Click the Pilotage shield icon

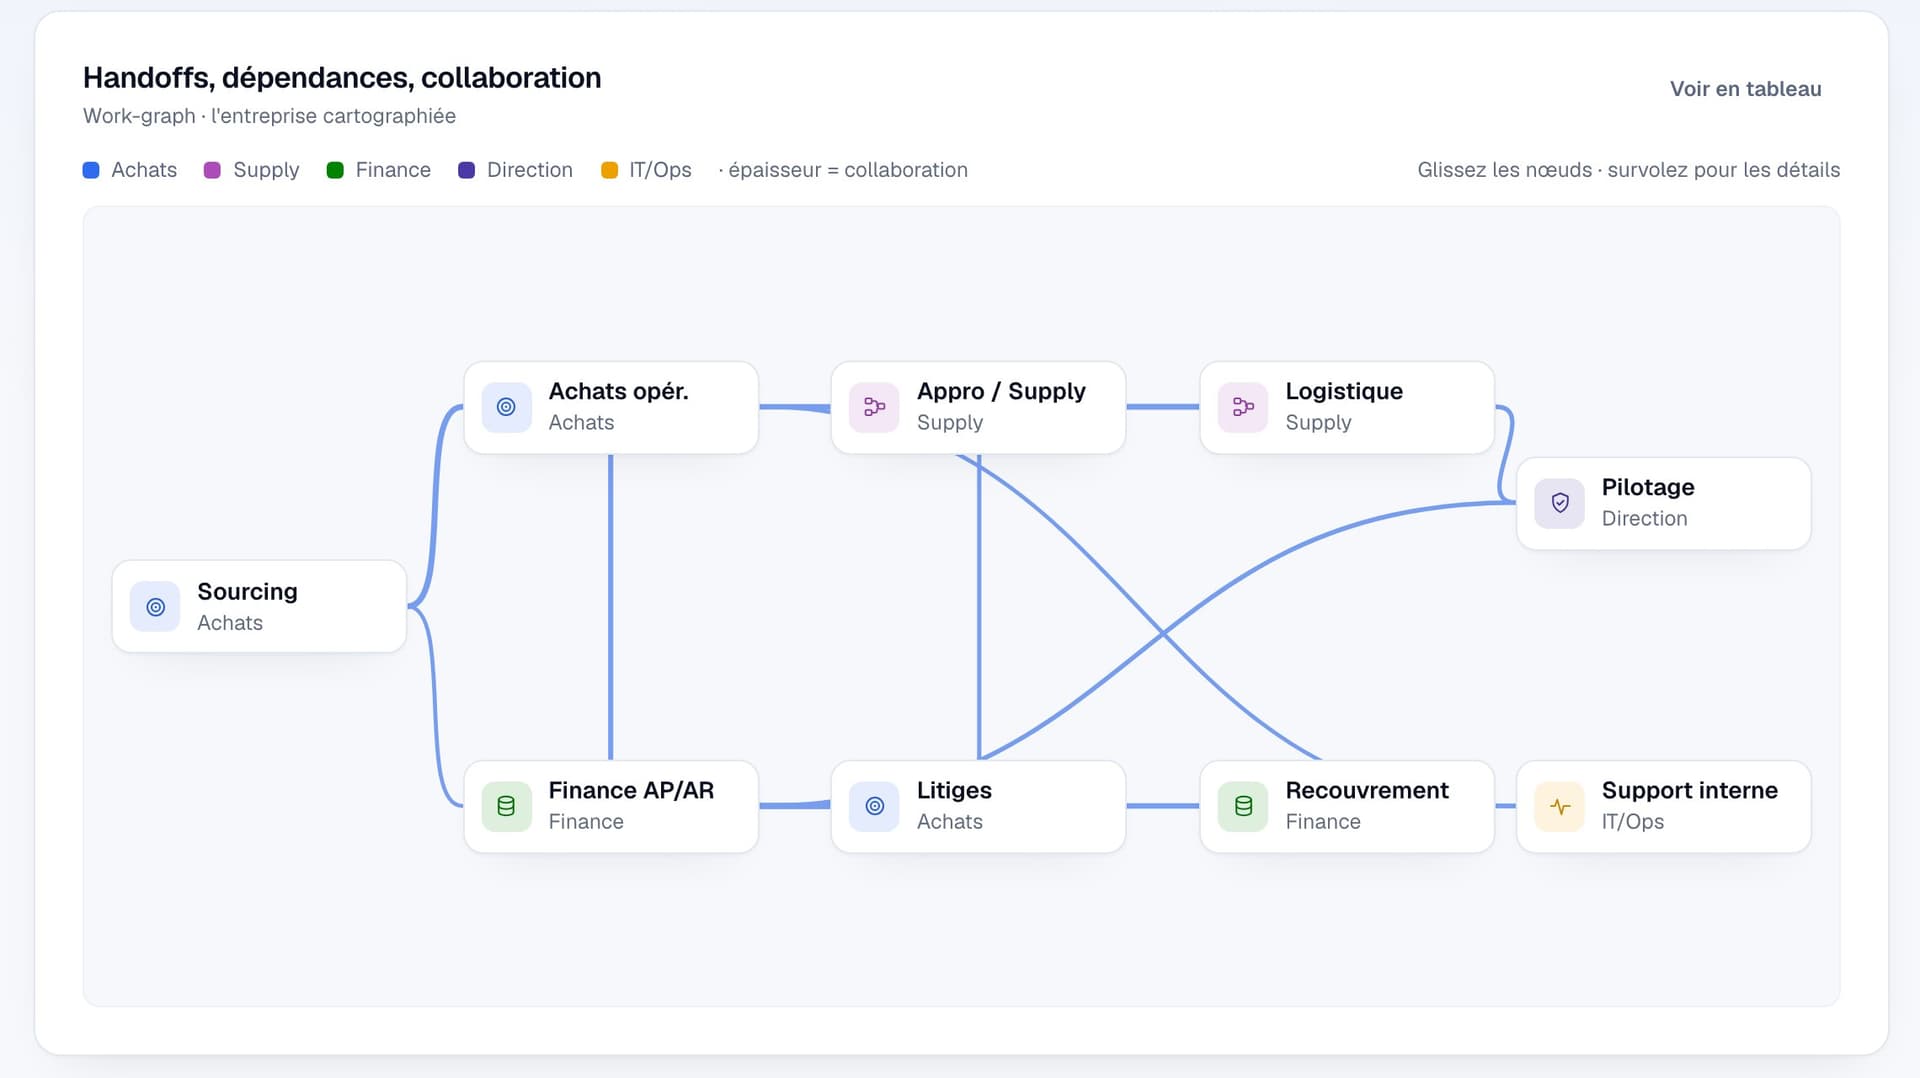1559,503
